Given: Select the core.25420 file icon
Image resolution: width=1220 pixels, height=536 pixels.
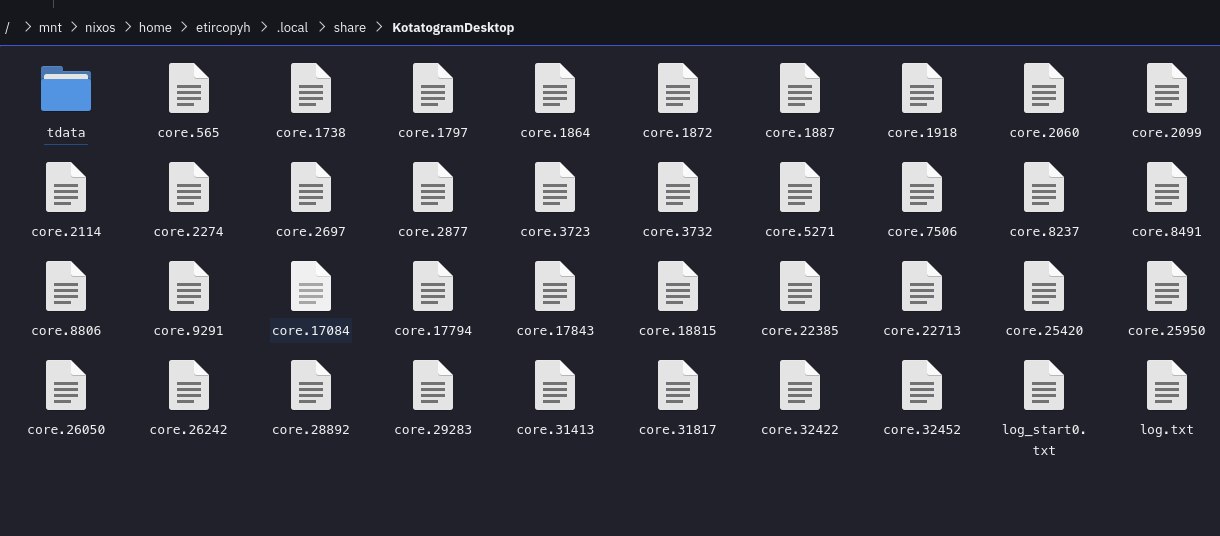Looking at the screenshot, I should click(1044, 286).
